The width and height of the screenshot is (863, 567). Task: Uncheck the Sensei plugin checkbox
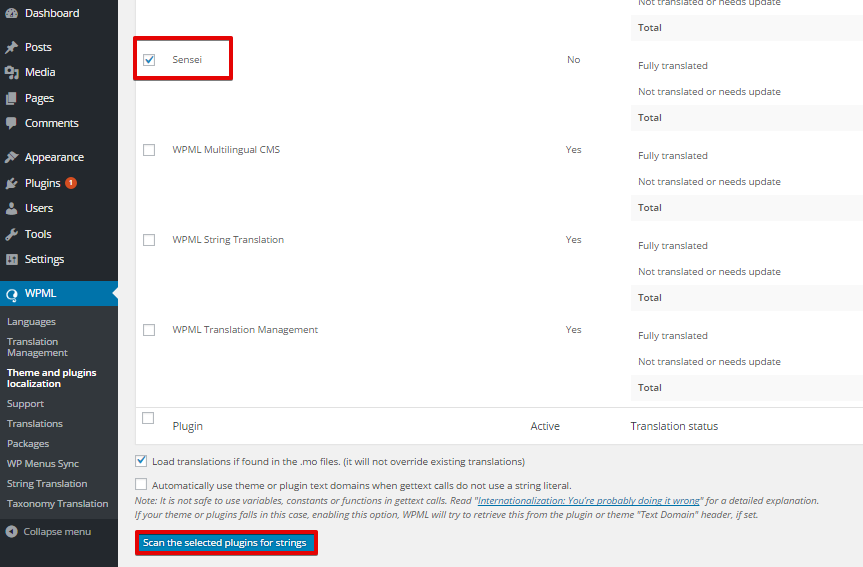tap(149, 59)
